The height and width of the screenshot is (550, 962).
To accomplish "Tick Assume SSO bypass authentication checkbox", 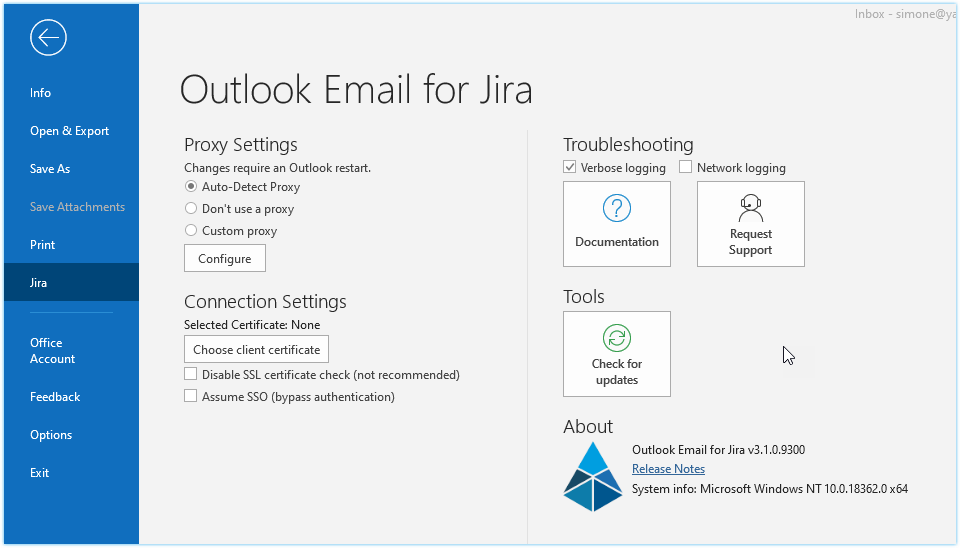I will [191, 397].
